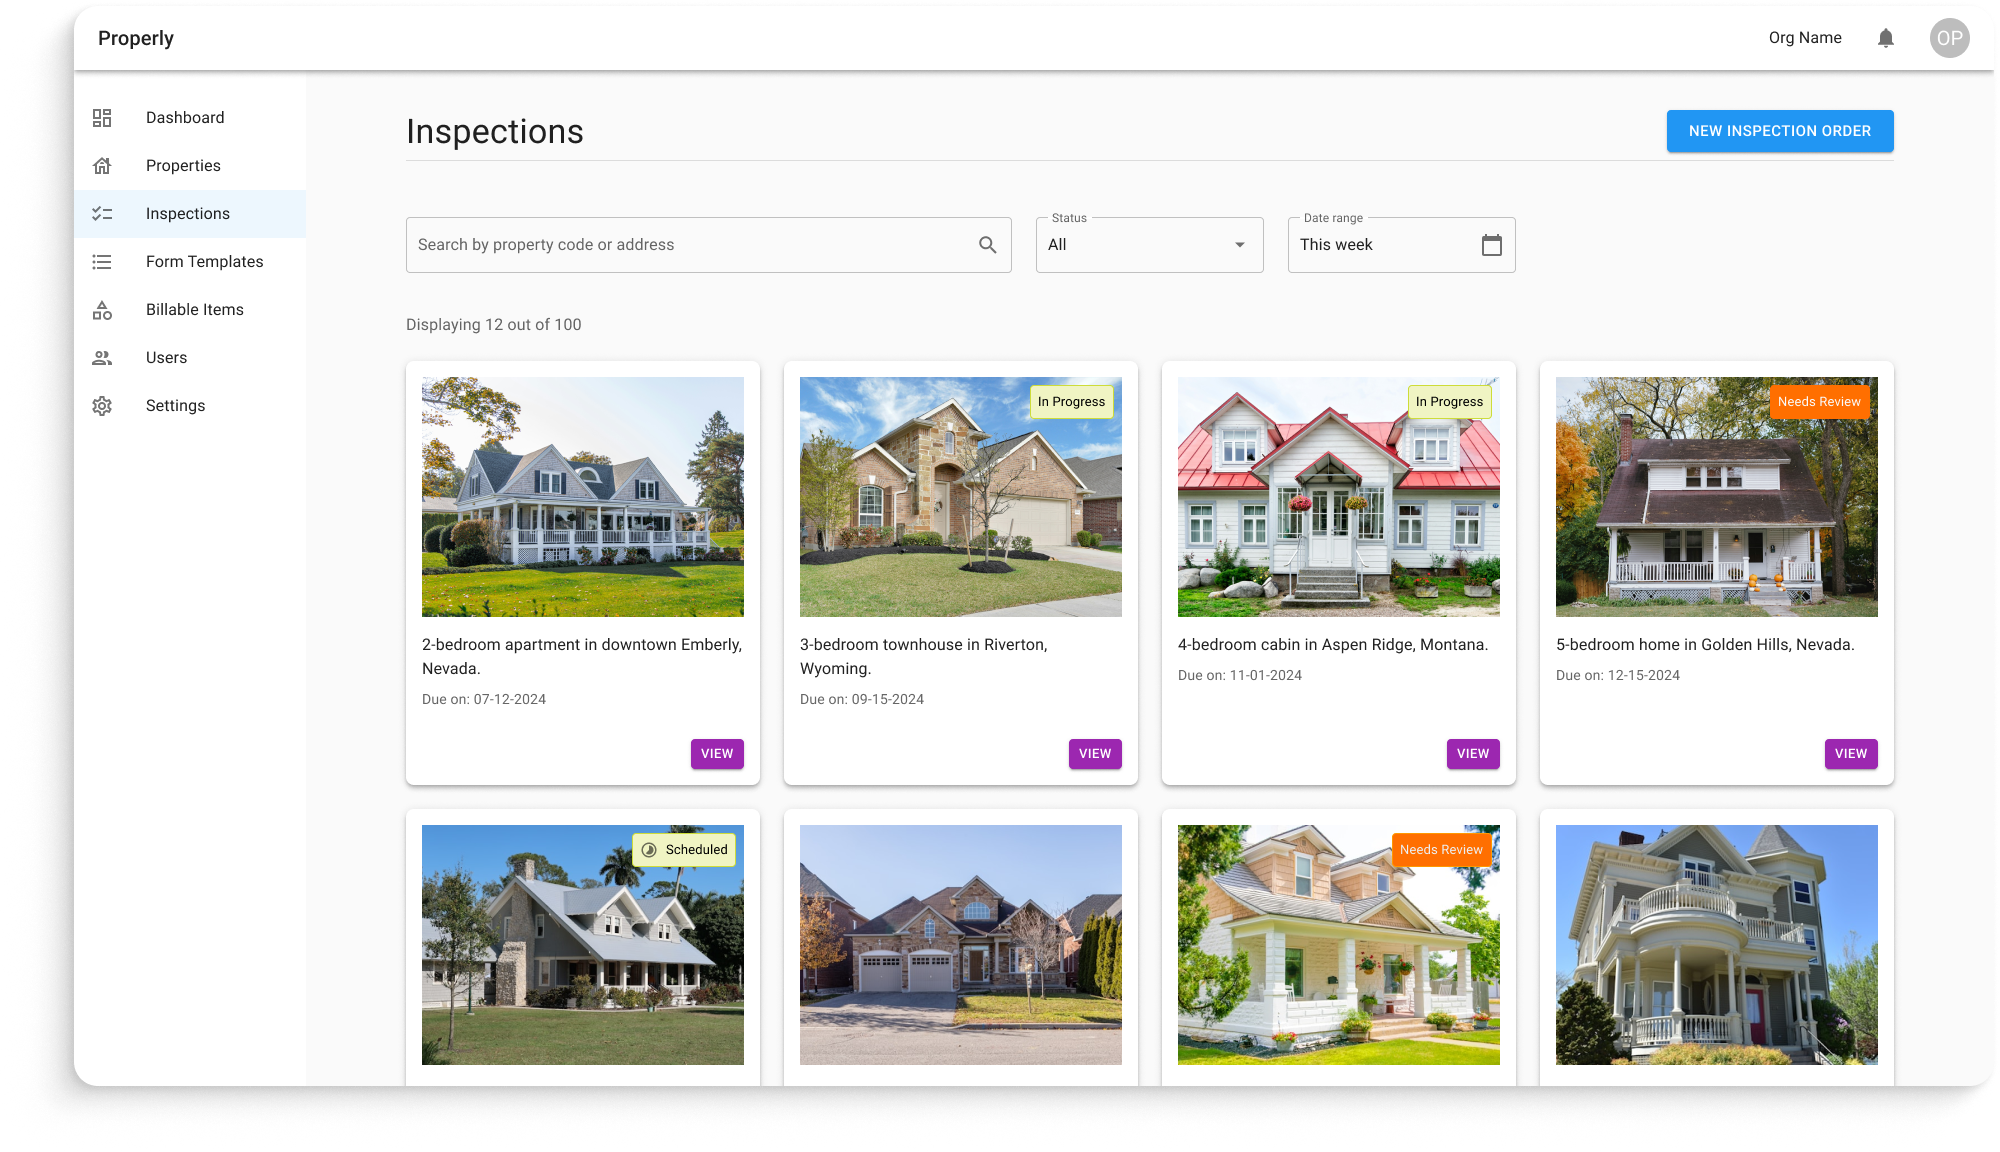Click '4-bedroom cabin in Aspen Ridge' title
The width and height of the screenshot is (2000, 1152).
1333,645
